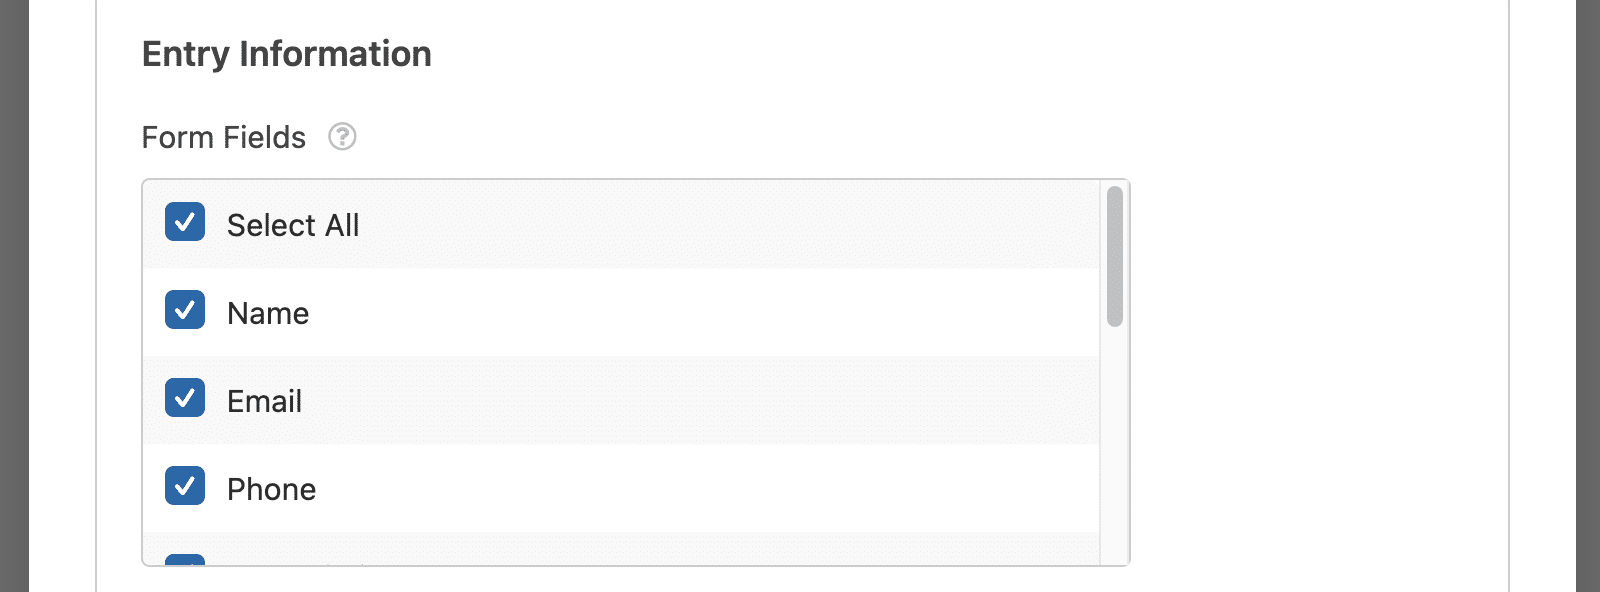
Task: Click the dark overlay strip on the right edge
Action: click(1588, 296)
